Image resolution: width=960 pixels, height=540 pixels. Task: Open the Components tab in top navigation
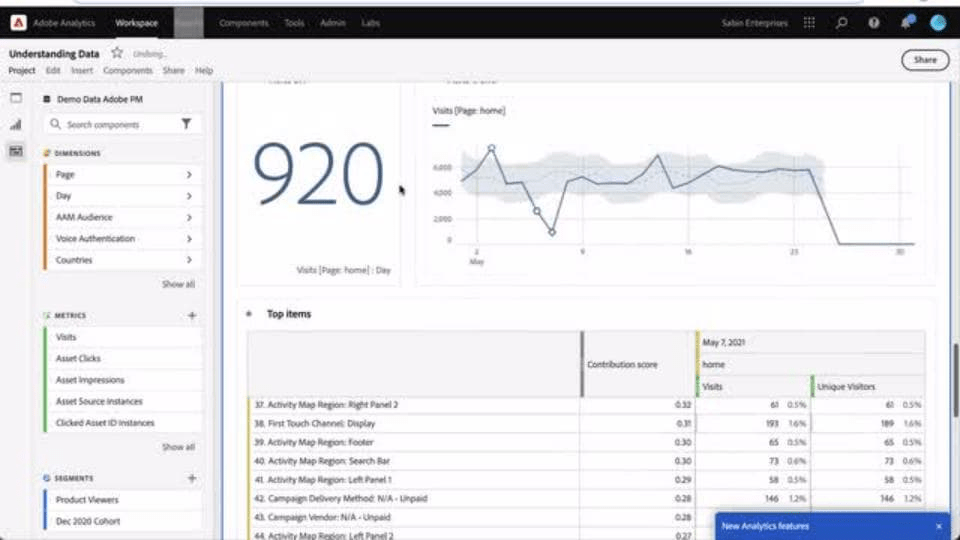pyautogui.click(x=243, y=22)
